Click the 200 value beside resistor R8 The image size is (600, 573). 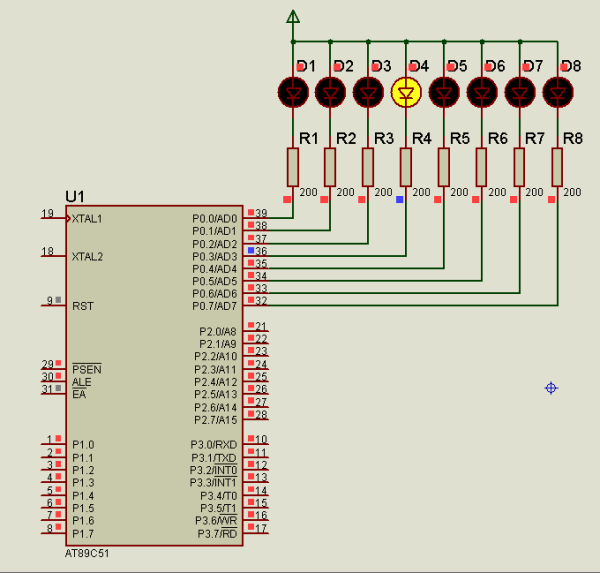coord(572,192)
